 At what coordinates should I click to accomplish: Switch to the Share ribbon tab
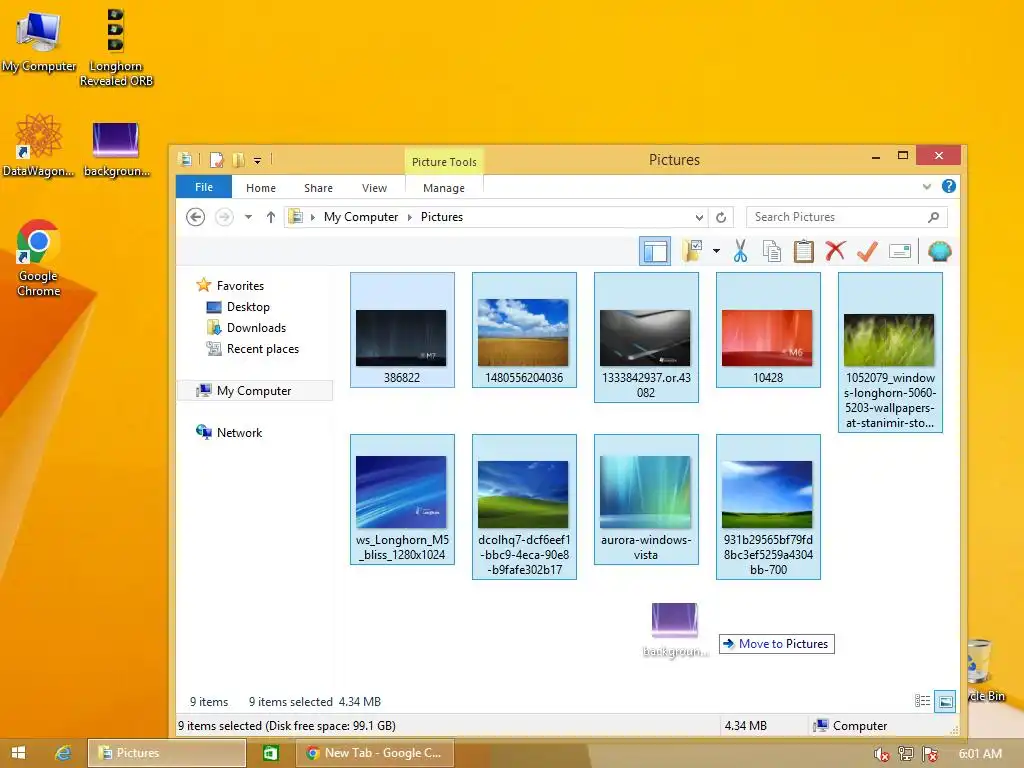point(318,187)
